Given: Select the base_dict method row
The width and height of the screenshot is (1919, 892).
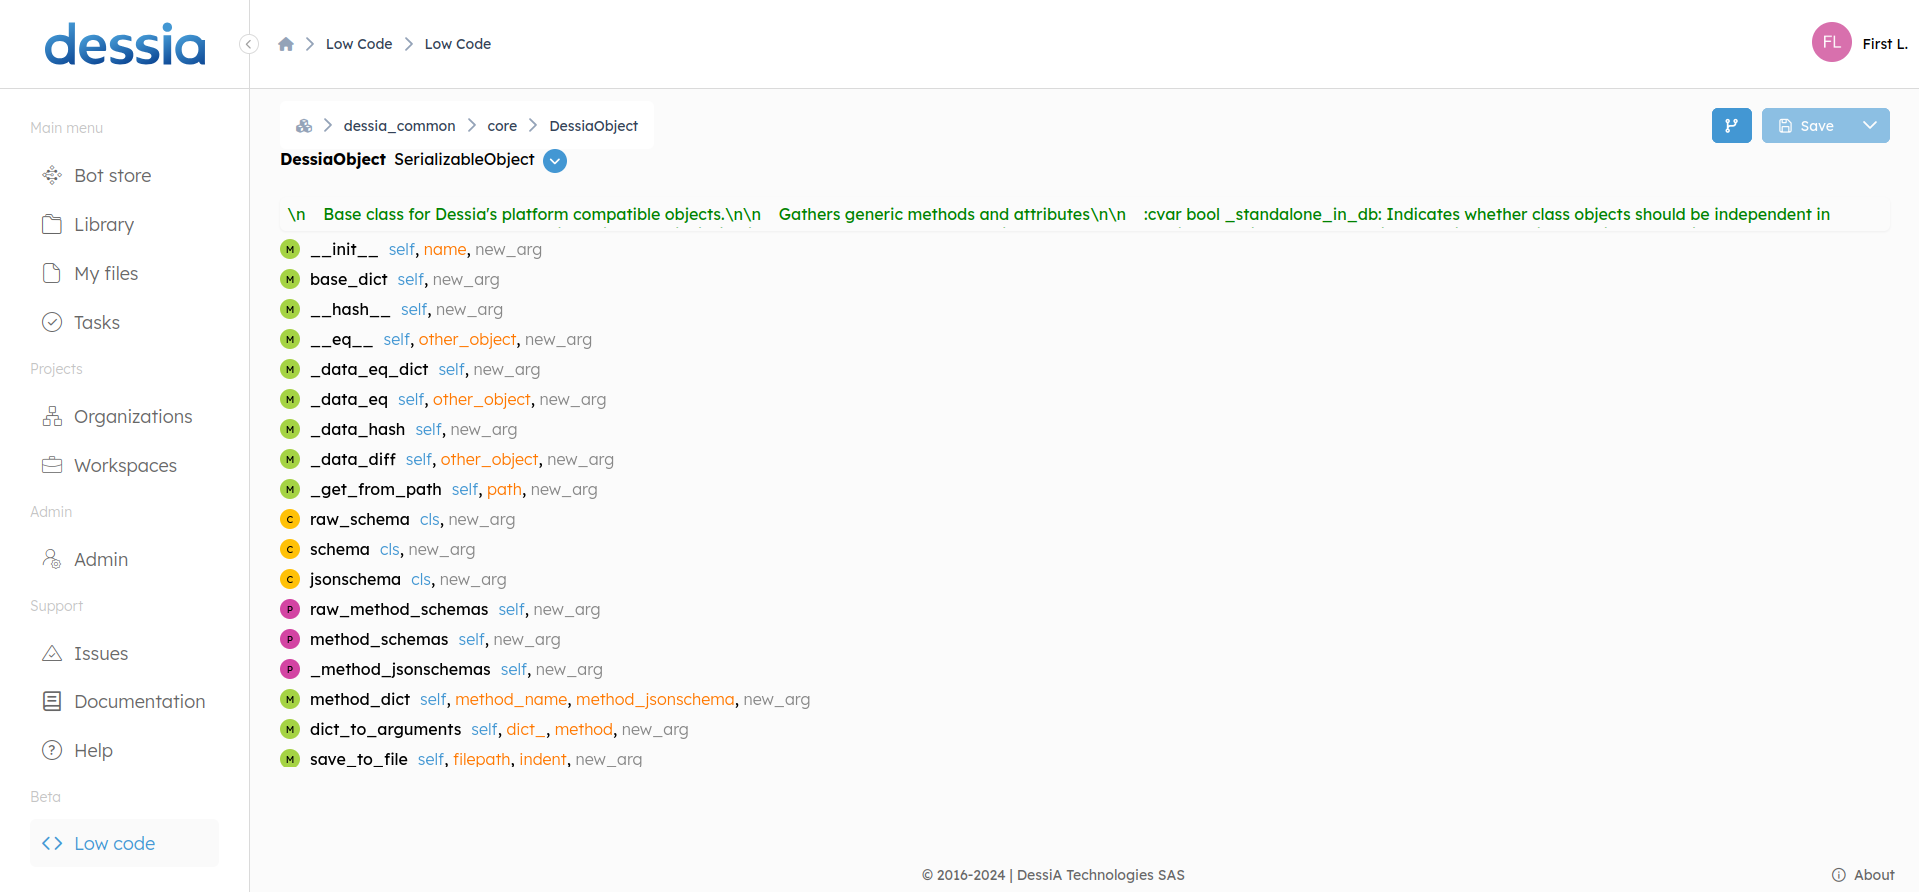Looking at the screenshot, I should tap(390, 279).
